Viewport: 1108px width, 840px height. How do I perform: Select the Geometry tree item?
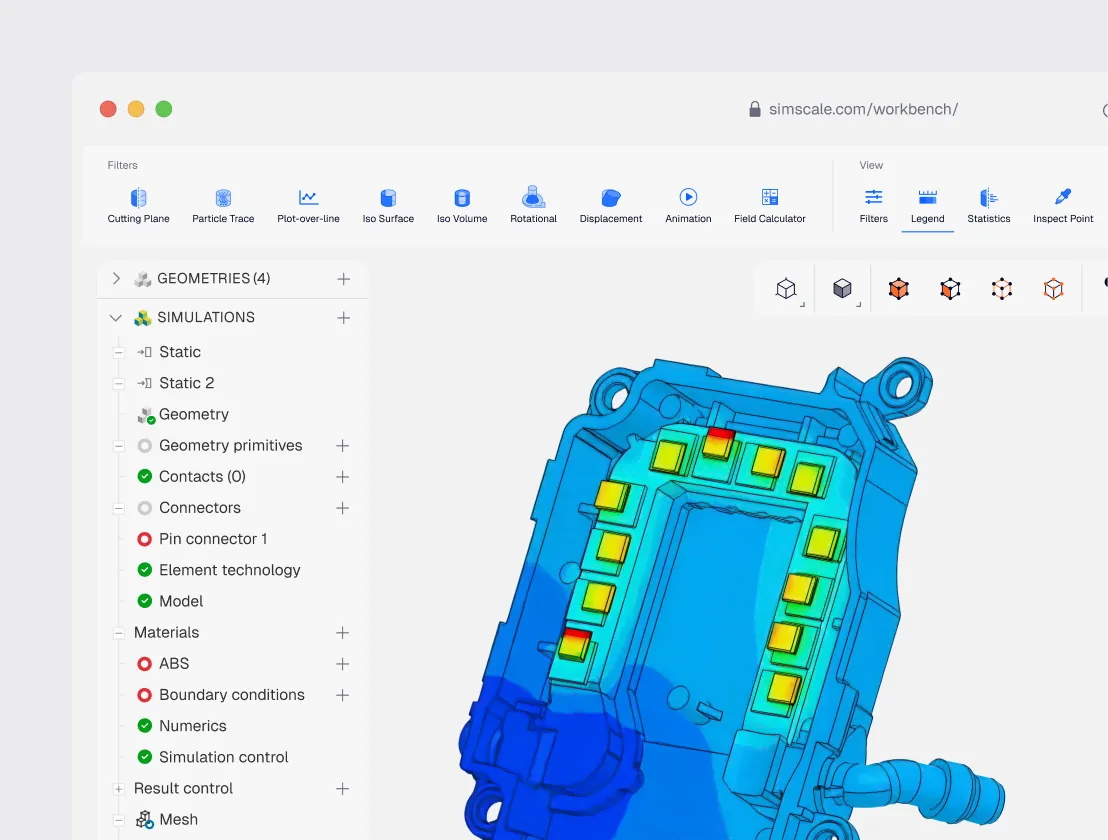point(194,414)
